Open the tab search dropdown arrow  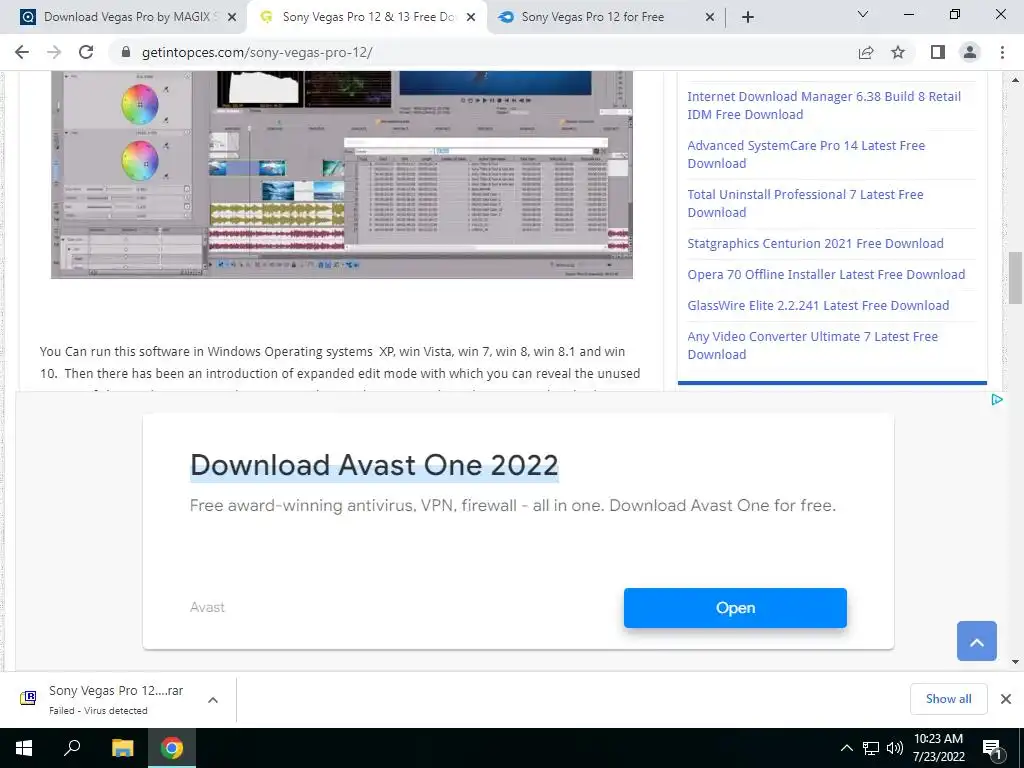(x=863, y=14)
